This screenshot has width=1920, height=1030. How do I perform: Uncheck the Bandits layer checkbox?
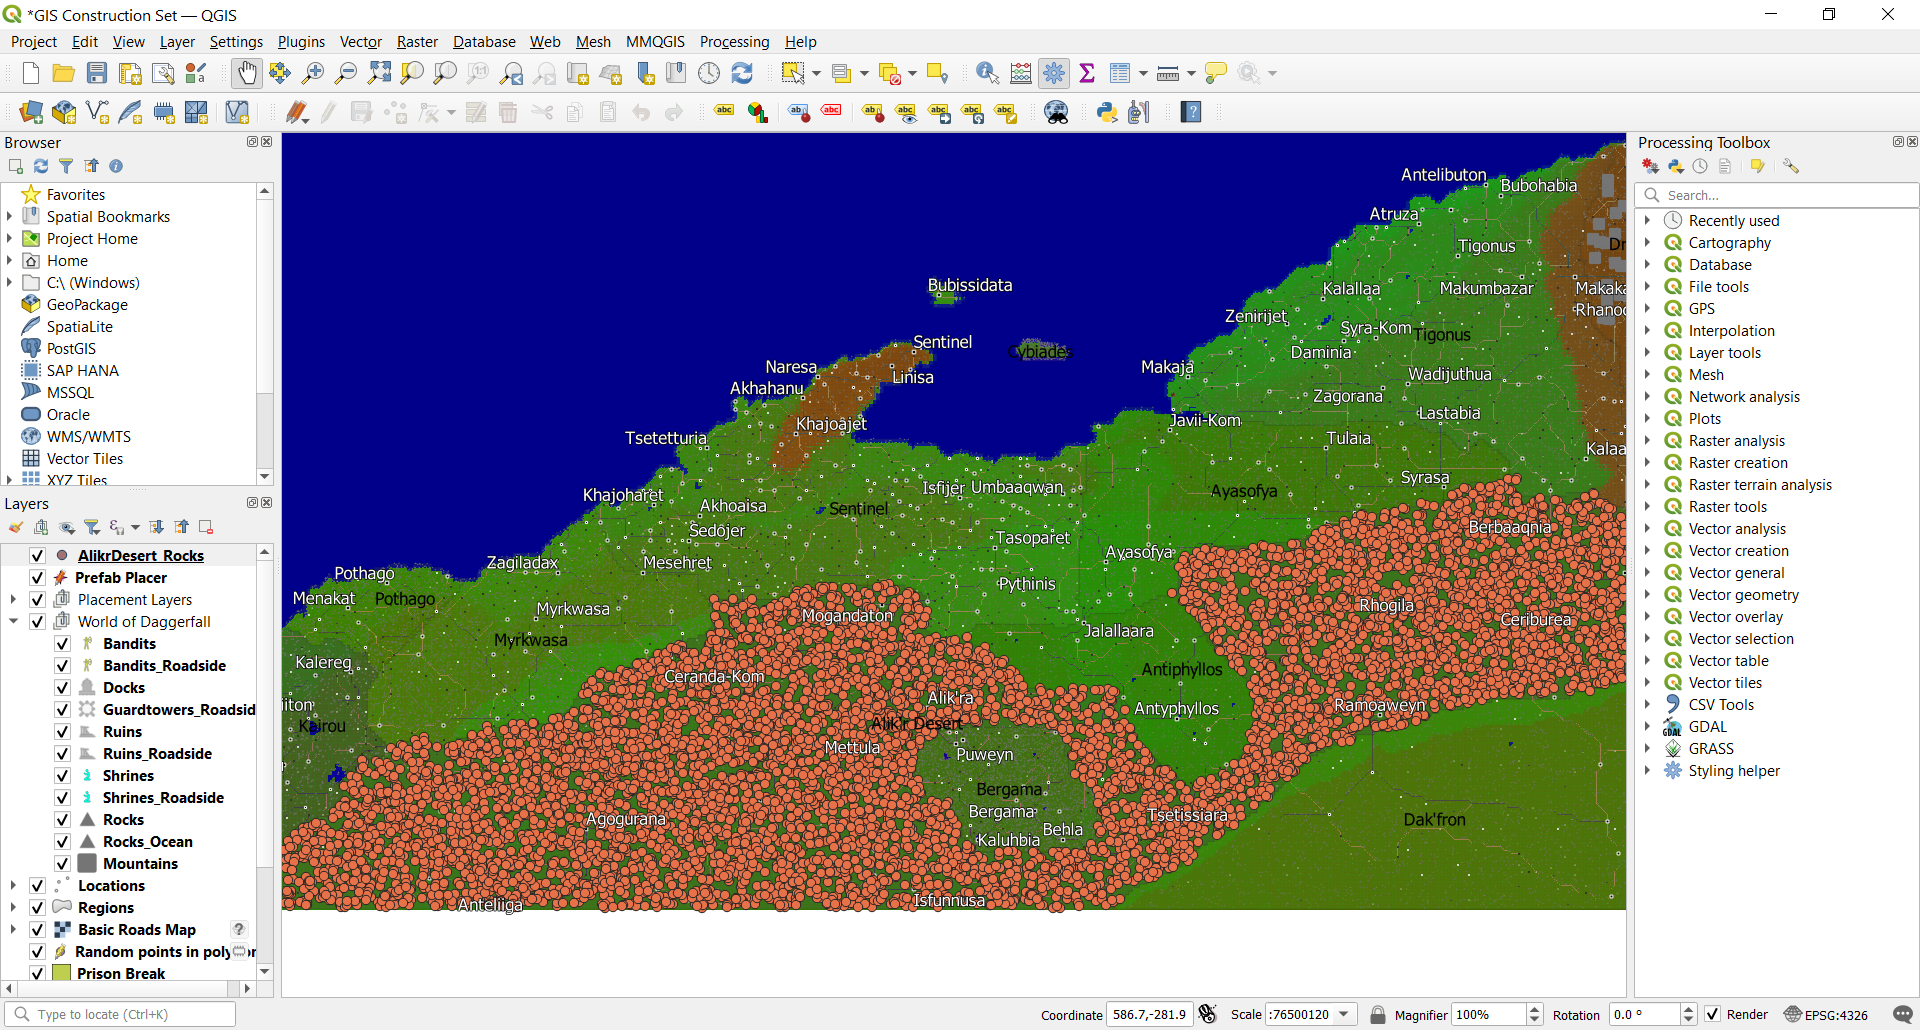[x=62, y=644]
